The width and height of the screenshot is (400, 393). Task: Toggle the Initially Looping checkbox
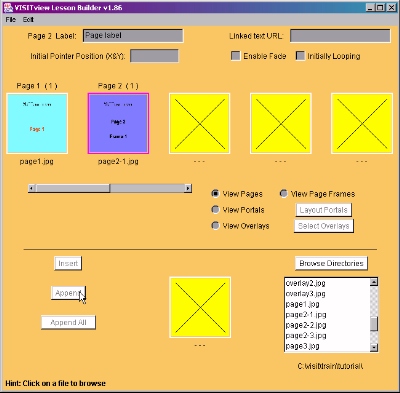[300, 56]
